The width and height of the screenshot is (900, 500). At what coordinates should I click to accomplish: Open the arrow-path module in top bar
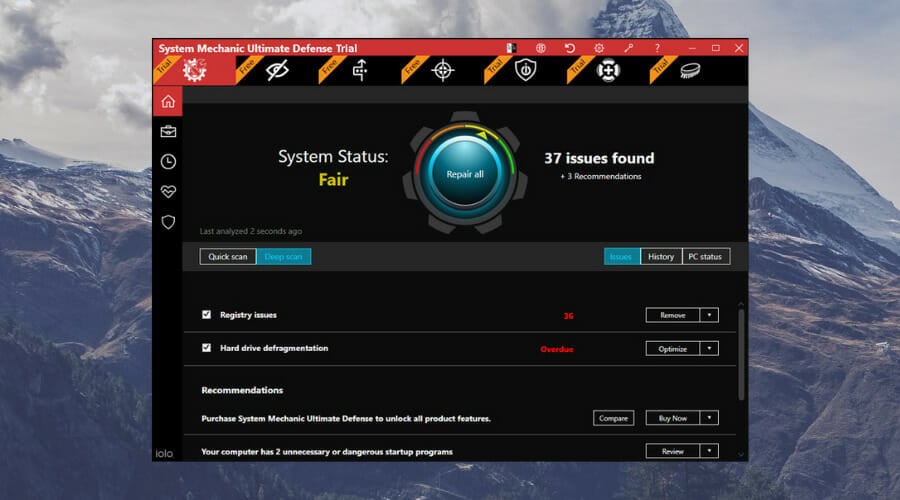(360, 71)
